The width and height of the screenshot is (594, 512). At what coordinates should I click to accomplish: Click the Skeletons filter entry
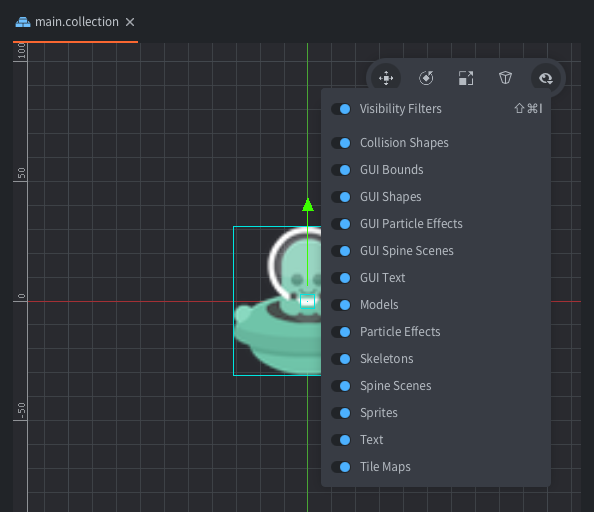click(x=386, y=359)
